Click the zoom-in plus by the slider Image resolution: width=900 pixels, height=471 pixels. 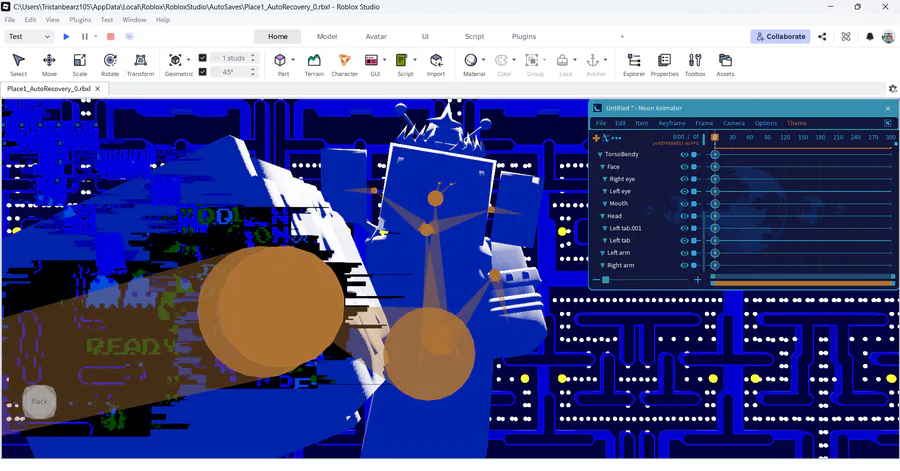tap(697, 280)
